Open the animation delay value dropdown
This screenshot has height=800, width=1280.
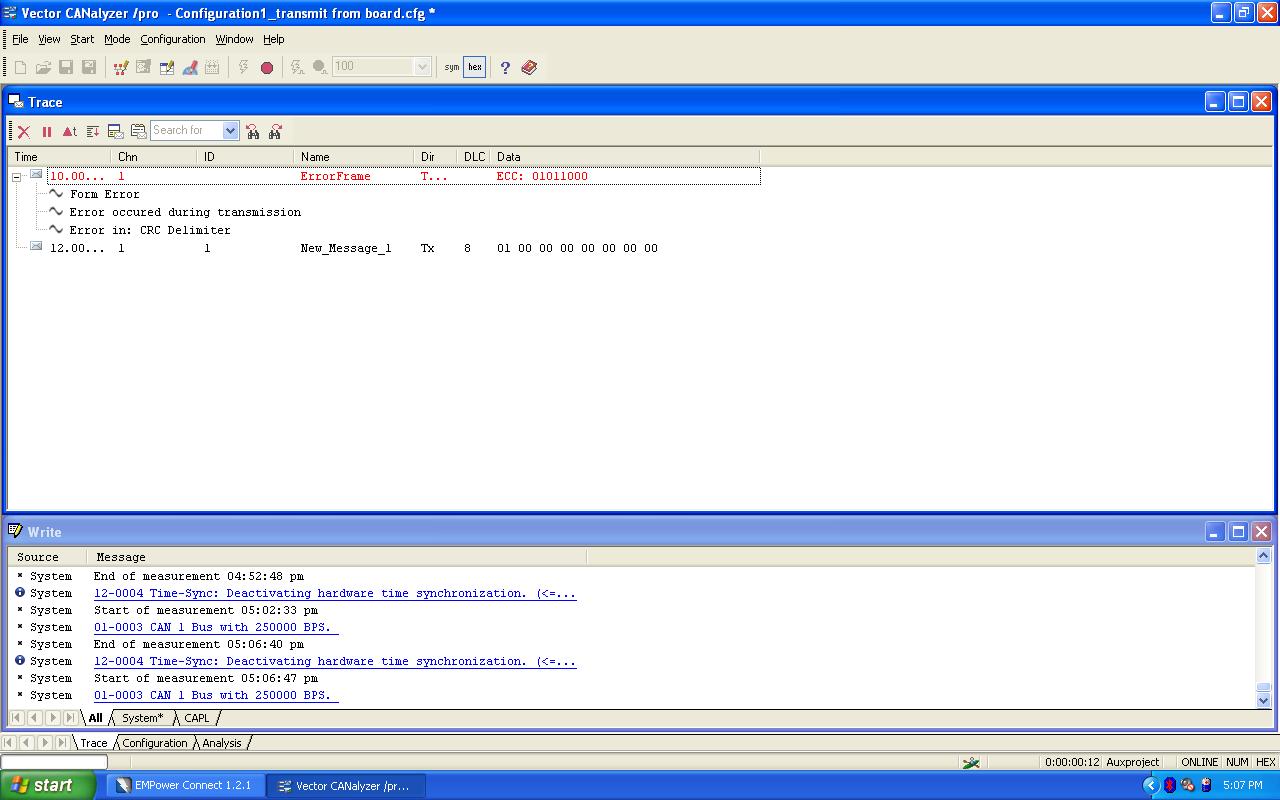[423, 67]
